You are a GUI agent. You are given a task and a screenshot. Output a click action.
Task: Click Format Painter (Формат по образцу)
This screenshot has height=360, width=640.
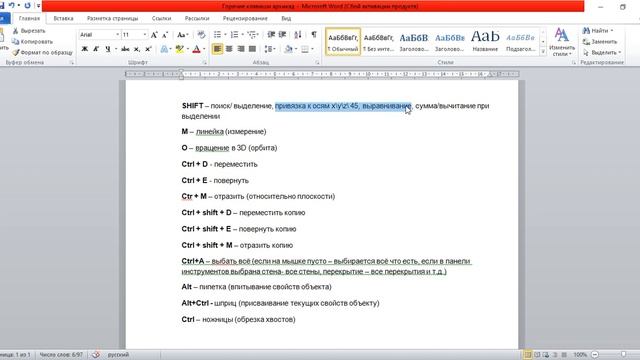42,53
